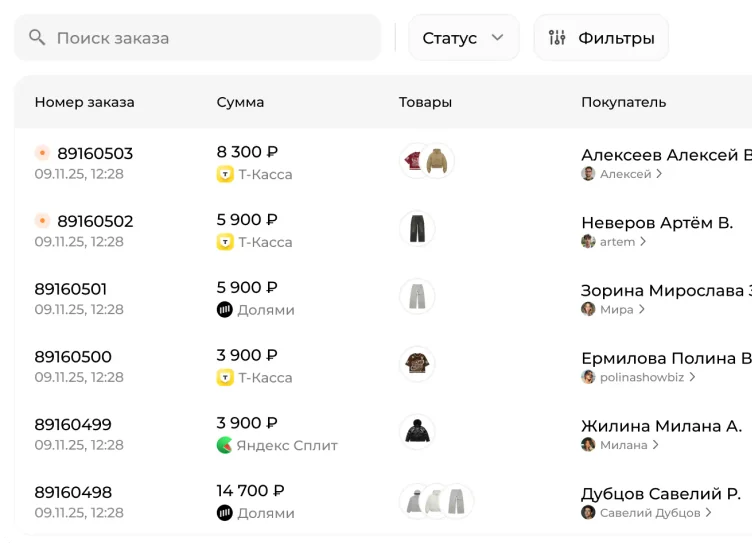Open the black puffer jacket thumbnail
This screenshot has height=549, width=752.
[x=417, y=432]
